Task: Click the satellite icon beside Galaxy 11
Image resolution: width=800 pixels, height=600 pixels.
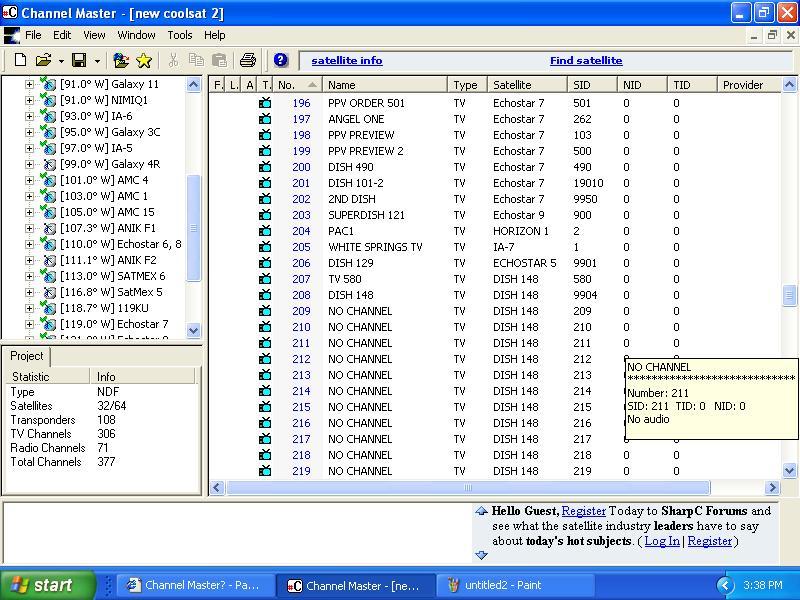Action: 48,84
